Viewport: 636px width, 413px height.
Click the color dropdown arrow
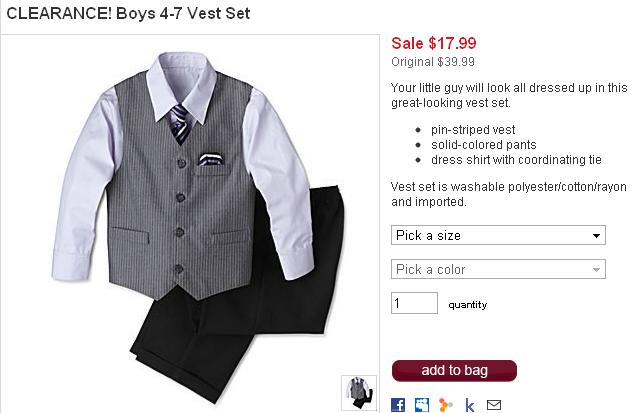pyautogui.click(x=596, y=270)
